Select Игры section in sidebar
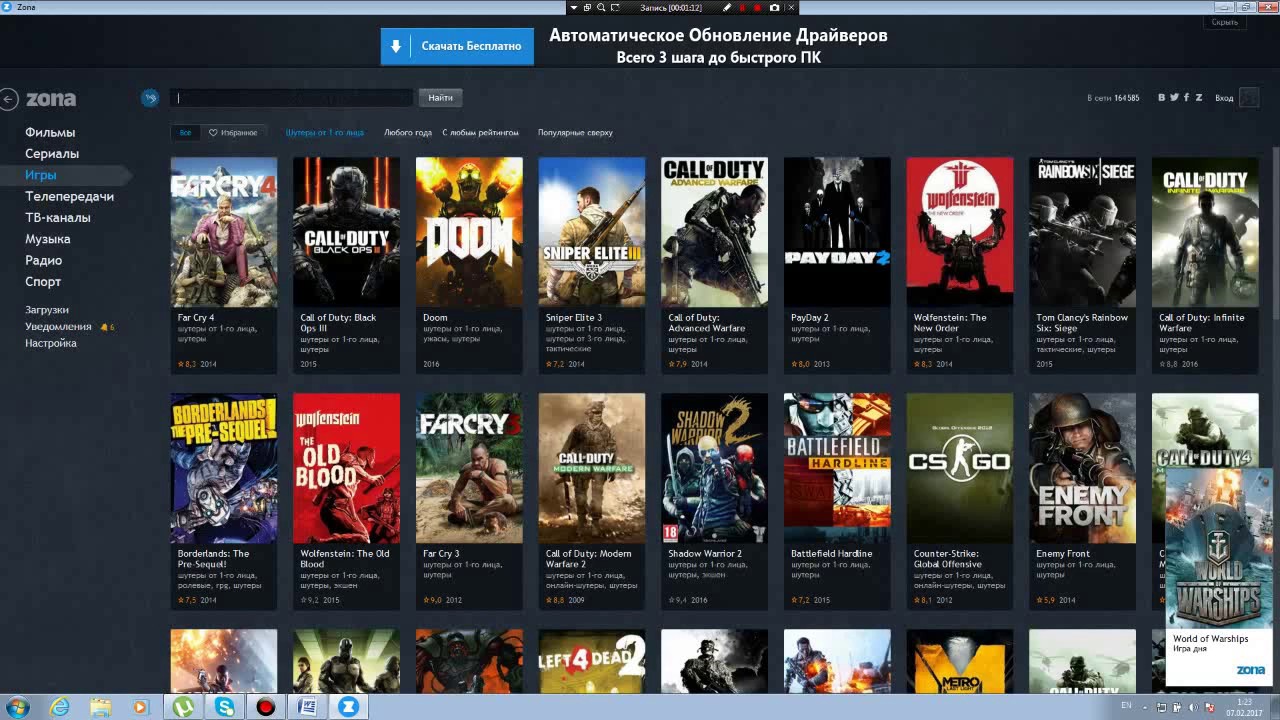The image size is (1280, 720). click(41, 175)
